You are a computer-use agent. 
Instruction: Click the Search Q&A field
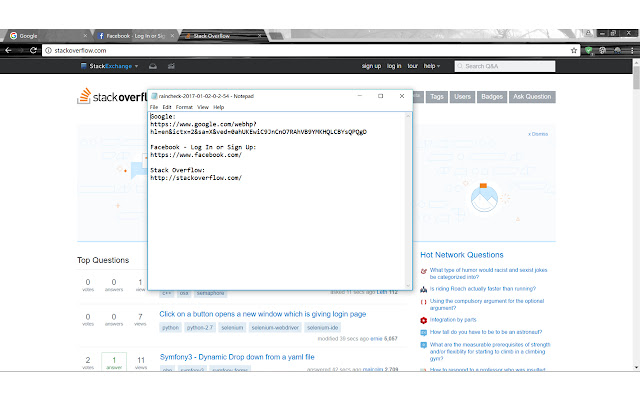(x=505, y=66)
